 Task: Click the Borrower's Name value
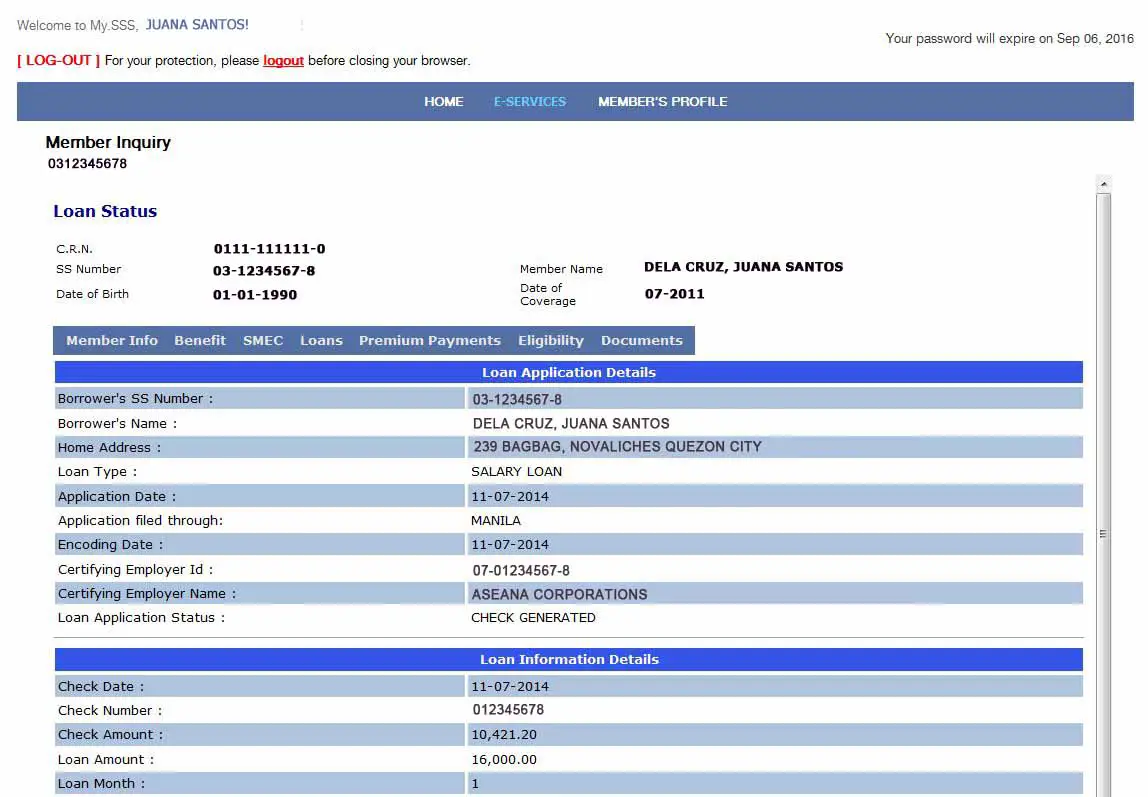click(x=571, y=423)
